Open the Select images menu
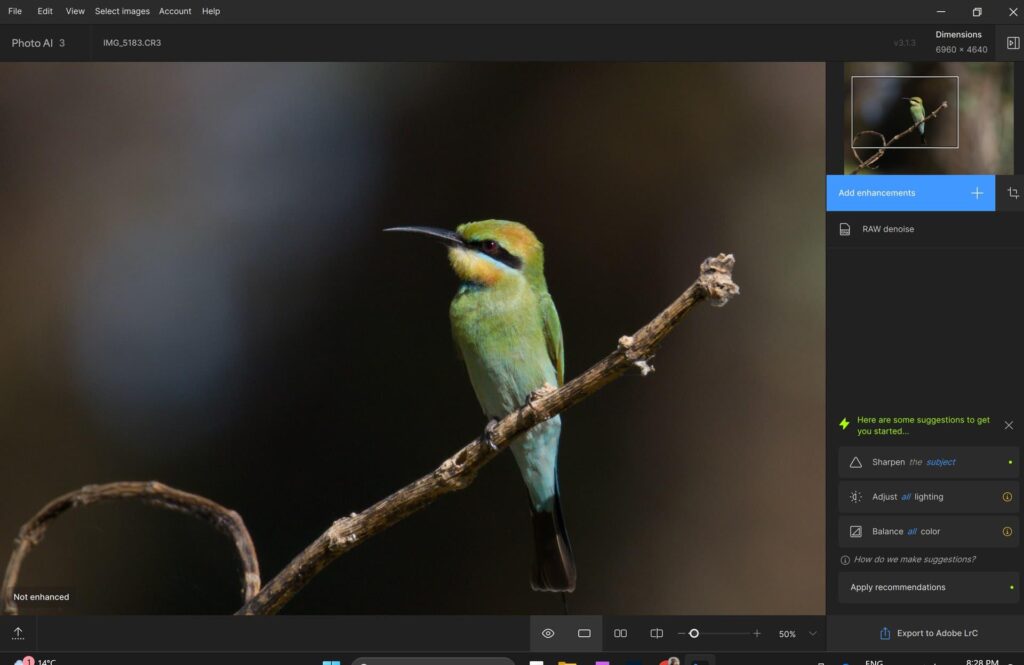Viewport: 1024px width, 665px height. click(x=122, y=11)
